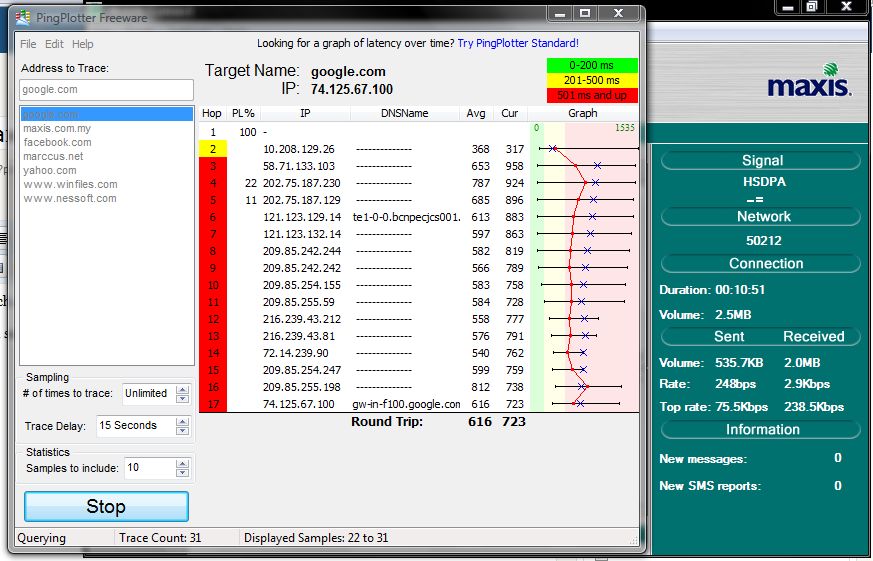Focus the Address to Trace input field
This screenshot has height=561, width=873.
(106, 90)
